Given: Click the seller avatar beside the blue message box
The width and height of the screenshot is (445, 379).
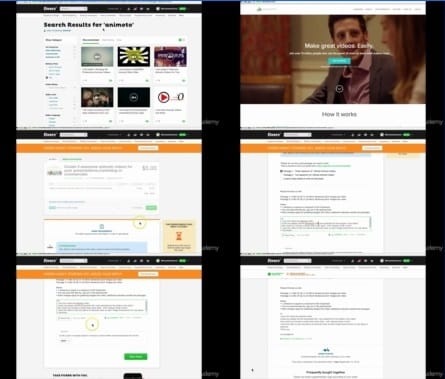Looking at the screenshot, I should 50,247.
